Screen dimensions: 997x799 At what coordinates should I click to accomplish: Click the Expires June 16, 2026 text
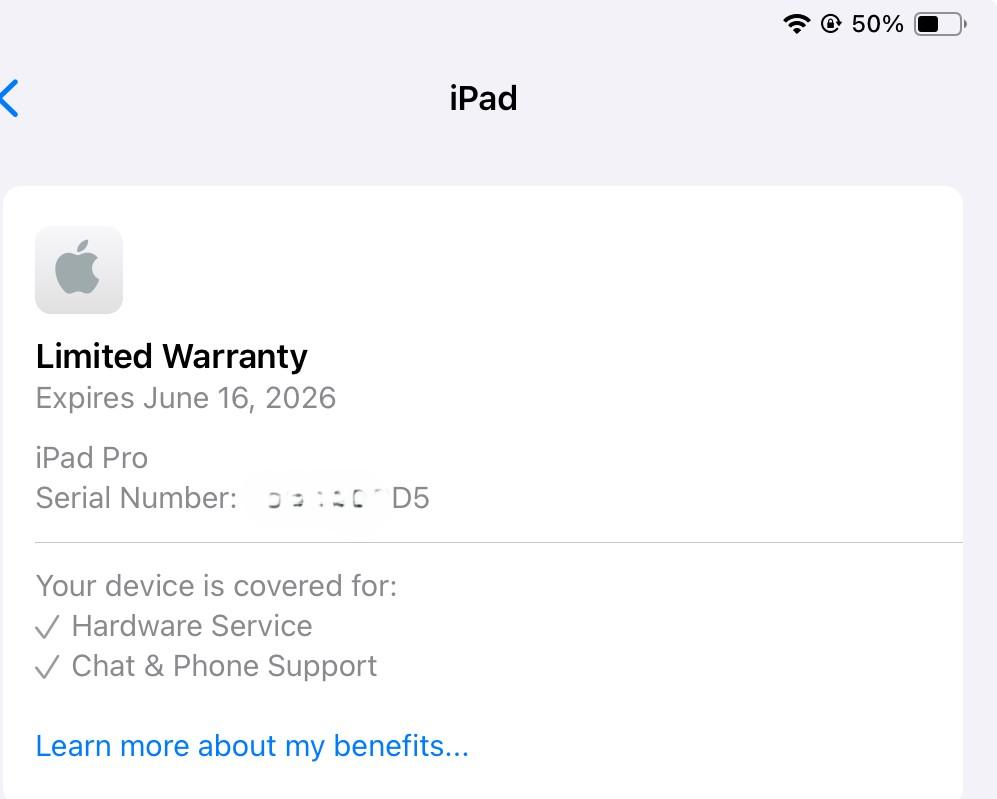click(186, 398)
